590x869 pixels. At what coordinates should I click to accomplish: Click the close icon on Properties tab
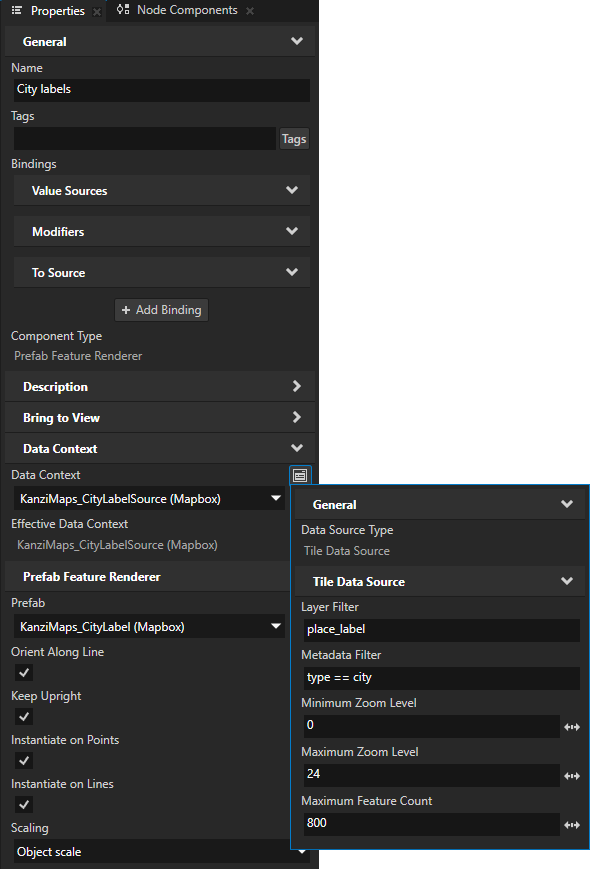click(97, 11)
